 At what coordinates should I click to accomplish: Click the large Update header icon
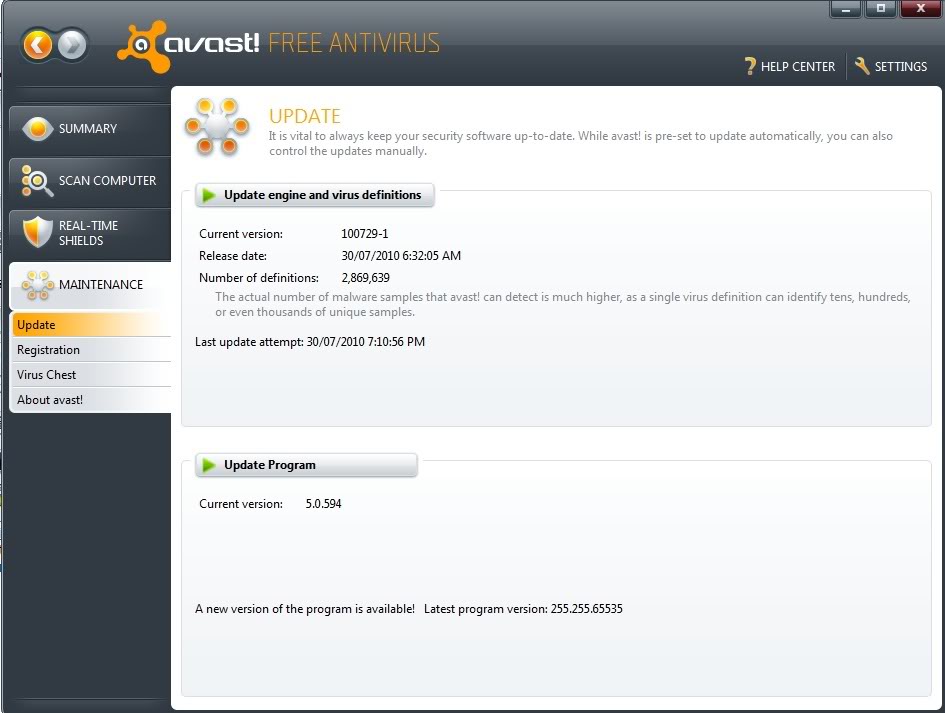[x=217, y=126]
